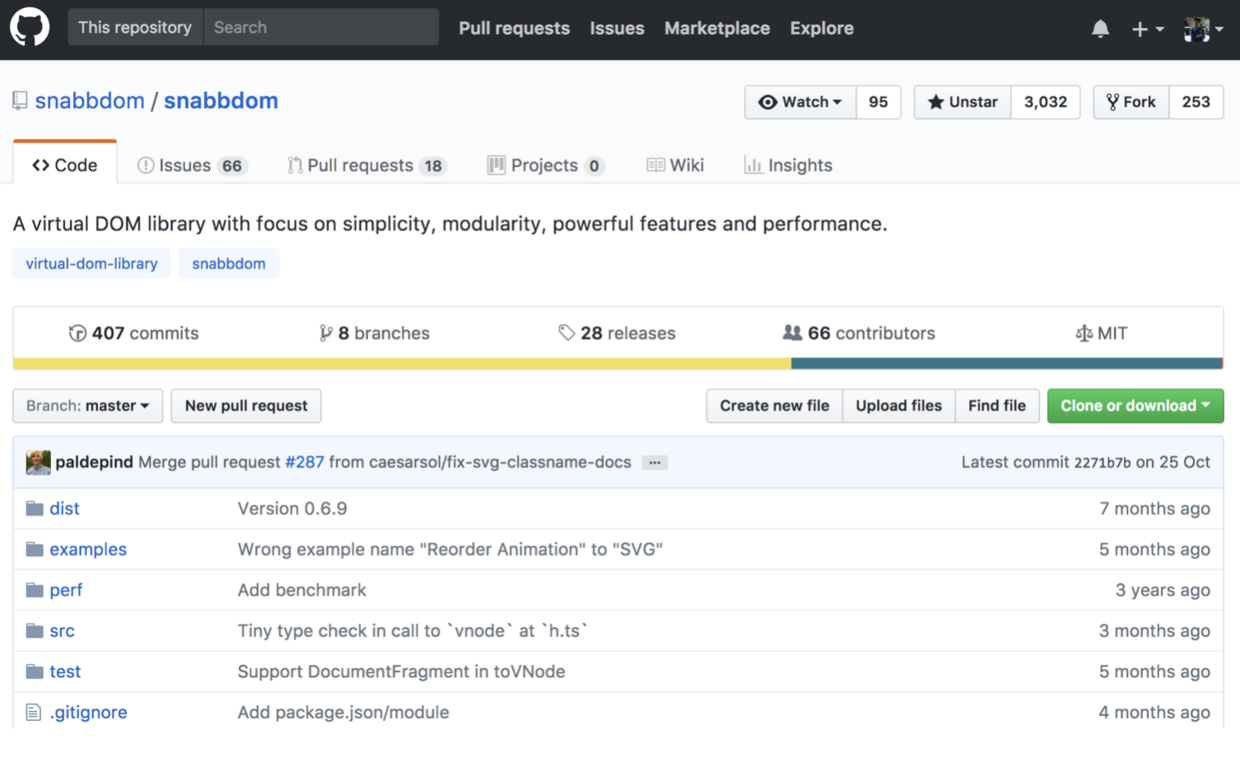Click the This repository search scope
This screenshot has width=1240, height=767.
pyautogui.click(x=135, y=27)
